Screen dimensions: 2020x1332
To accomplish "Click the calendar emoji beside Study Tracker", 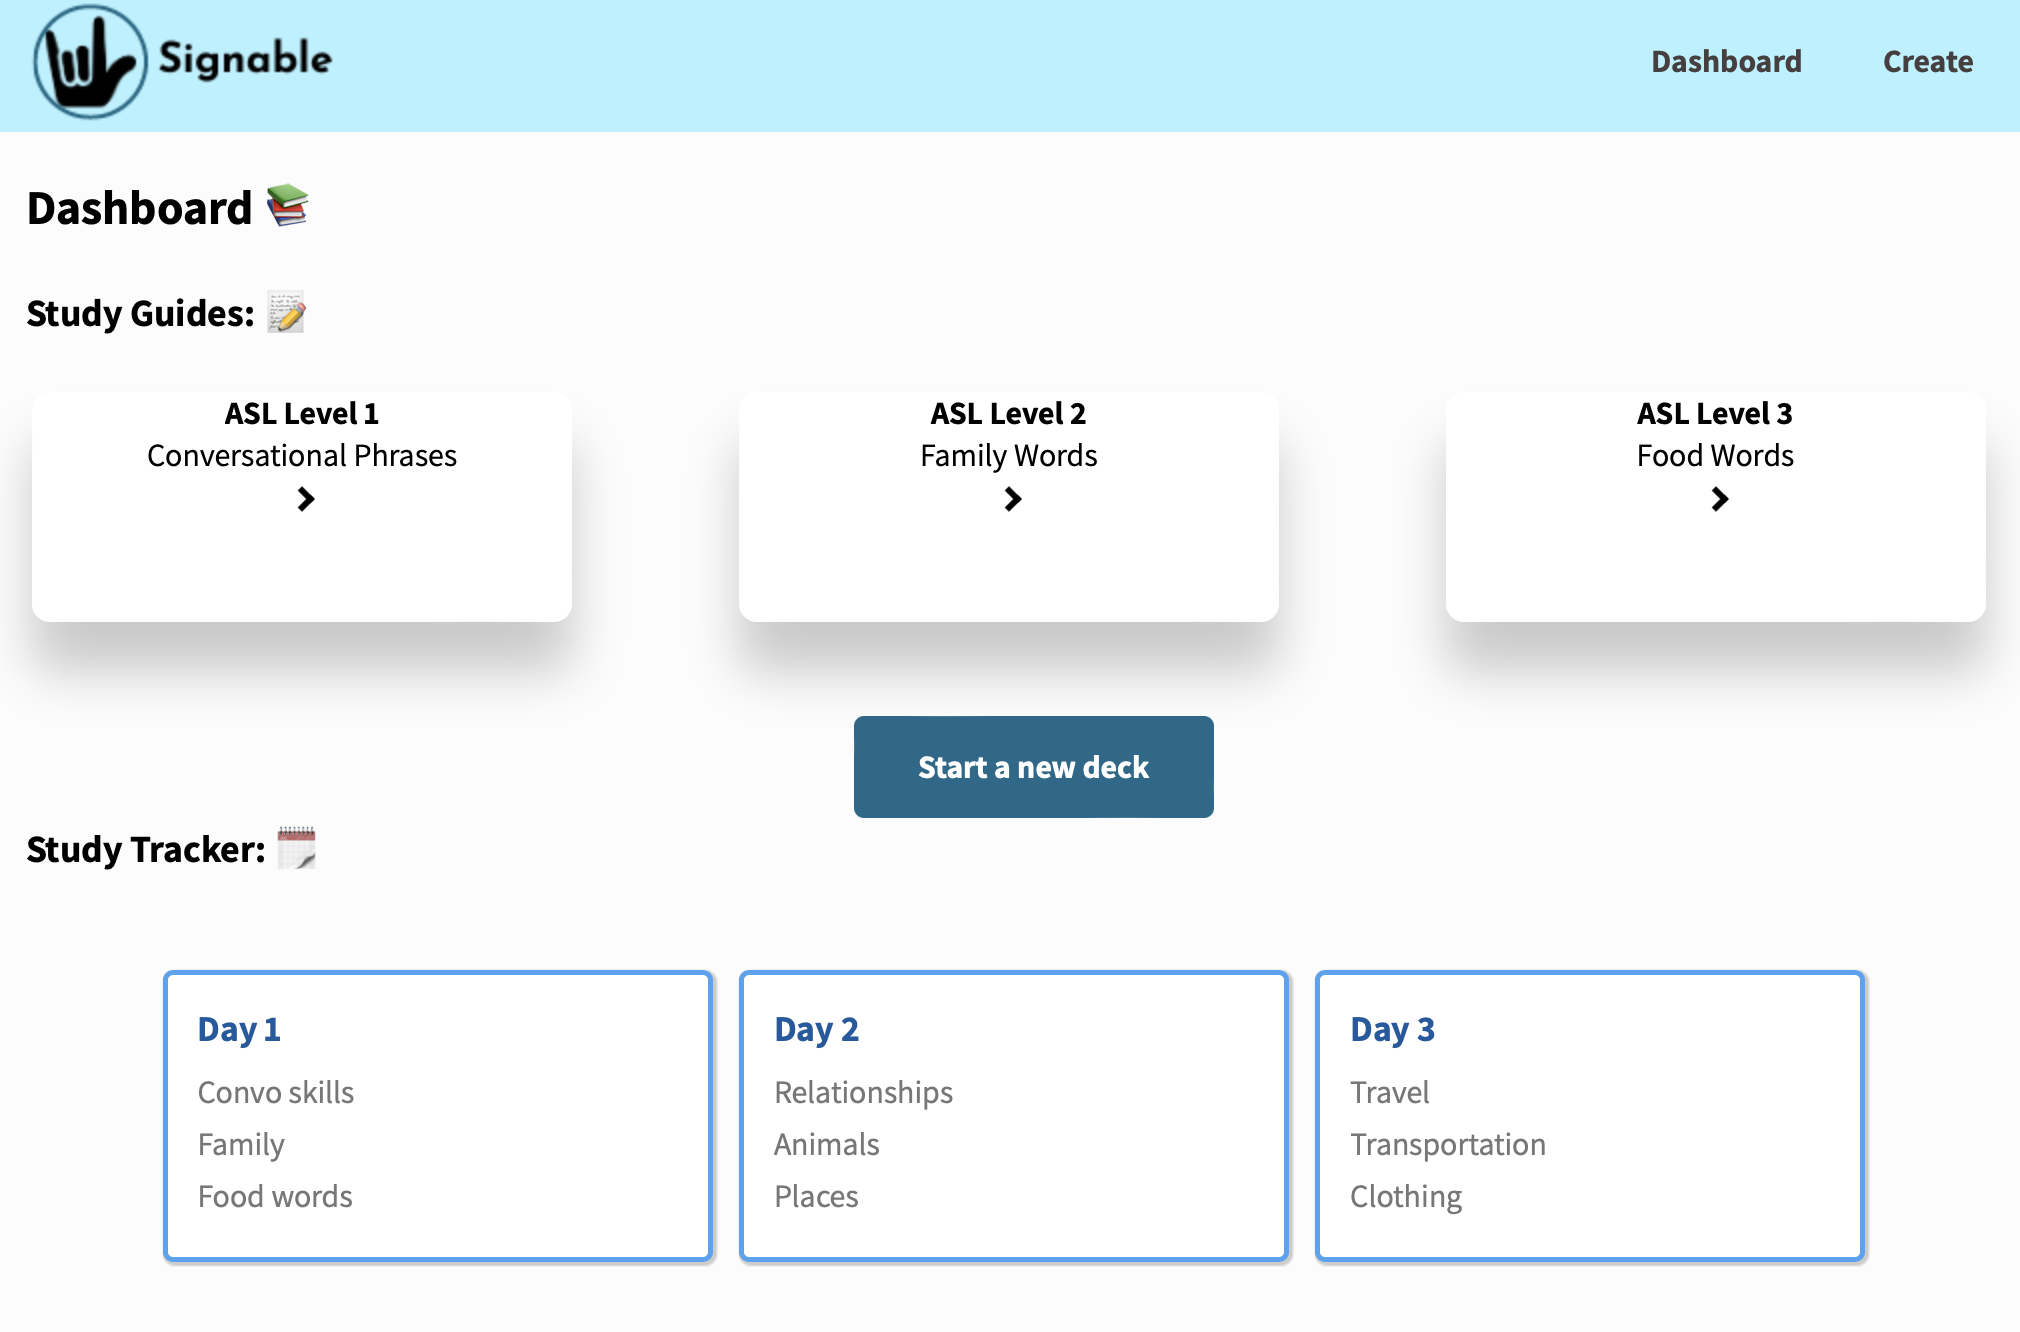I will pyautogui.click(x=296, y=848).
